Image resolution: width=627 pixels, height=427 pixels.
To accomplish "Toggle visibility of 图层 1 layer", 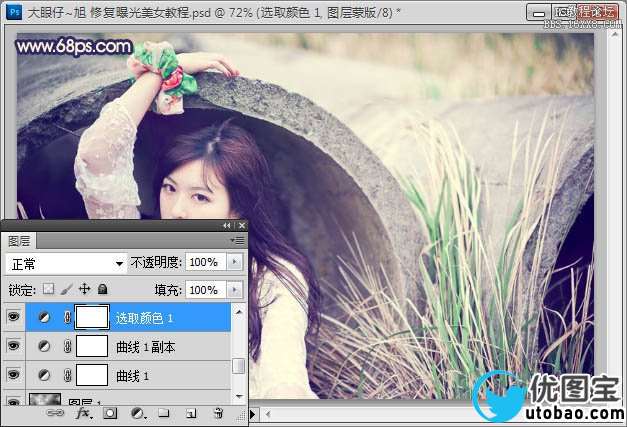I will [x=14, y=401].
